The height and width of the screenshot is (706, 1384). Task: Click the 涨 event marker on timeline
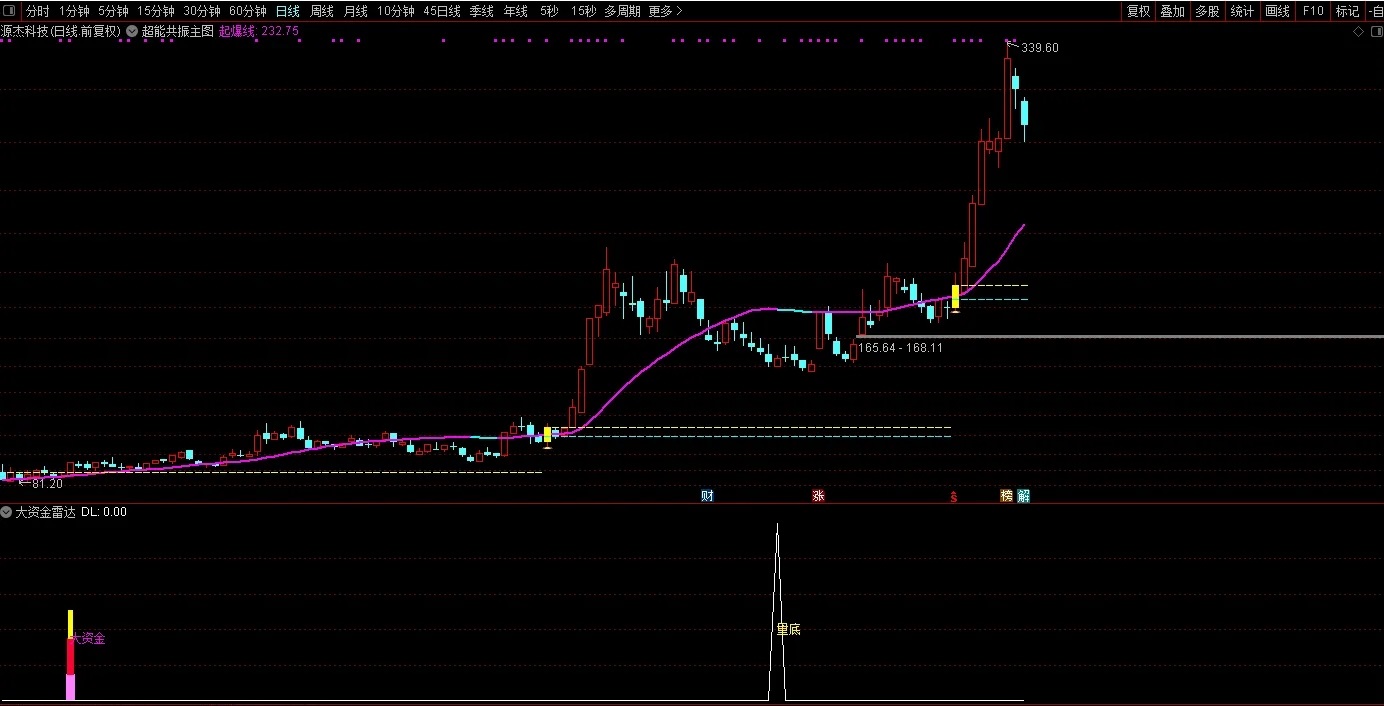point(818,496)
